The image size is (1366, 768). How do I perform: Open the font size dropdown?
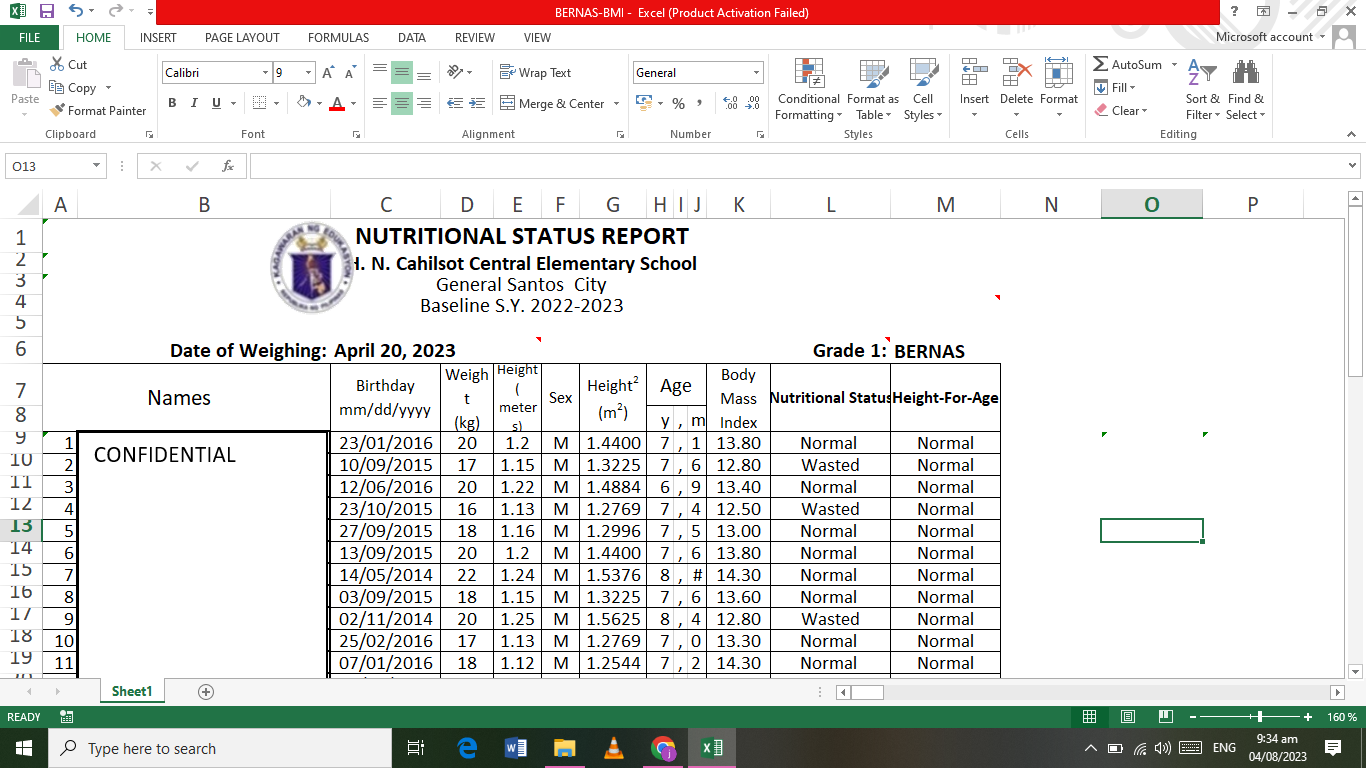tap(308, 73)
